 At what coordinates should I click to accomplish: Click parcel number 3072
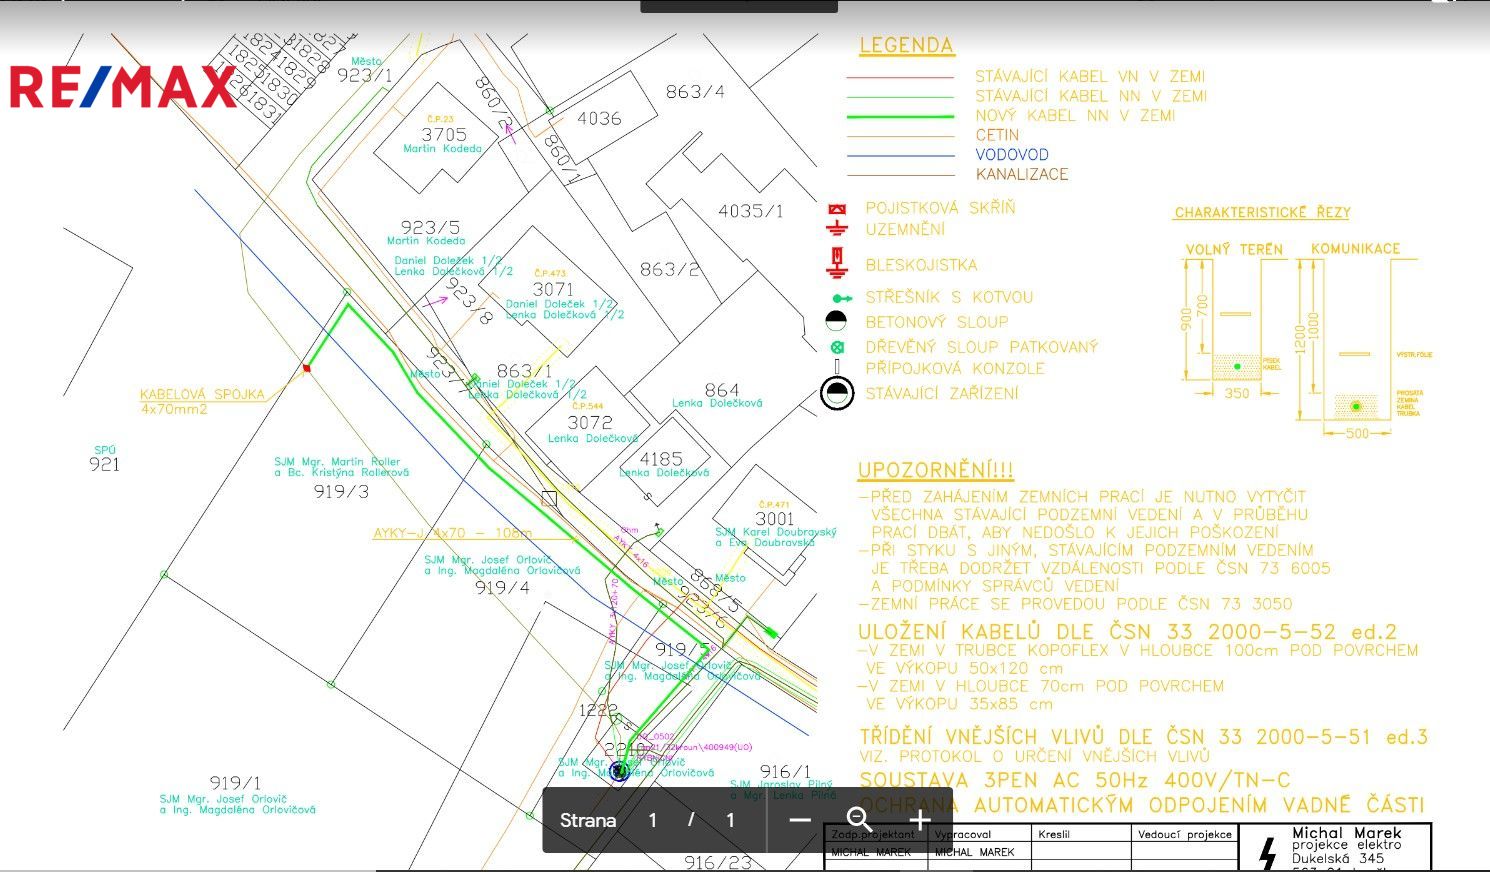click(590, 423)
